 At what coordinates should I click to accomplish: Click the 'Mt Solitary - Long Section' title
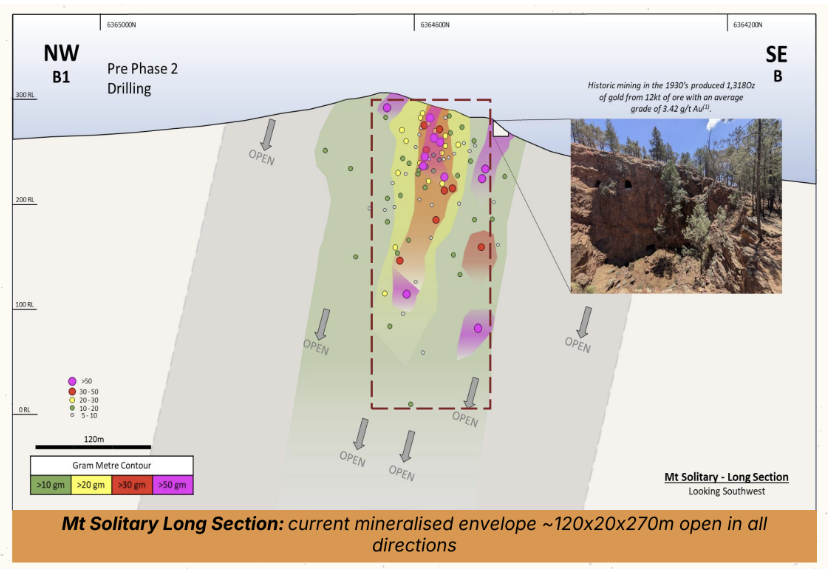coord(726,477)
